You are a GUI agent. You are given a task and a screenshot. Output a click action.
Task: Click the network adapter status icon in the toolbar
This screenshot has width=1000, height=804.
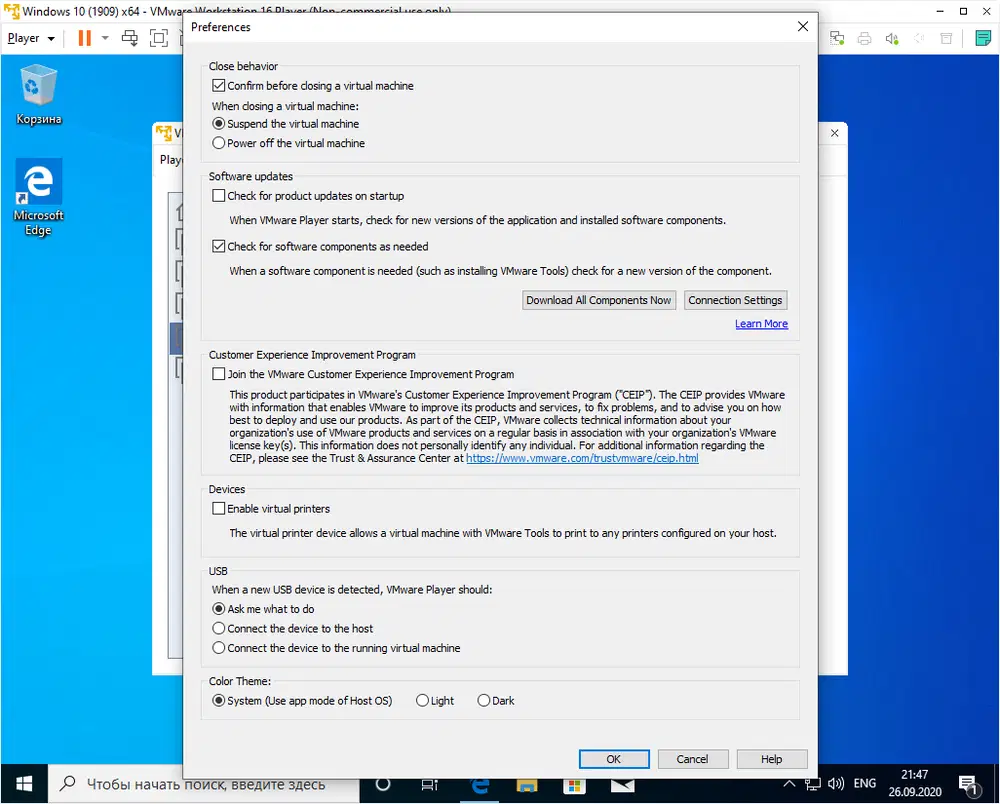(x=837, y=38)
